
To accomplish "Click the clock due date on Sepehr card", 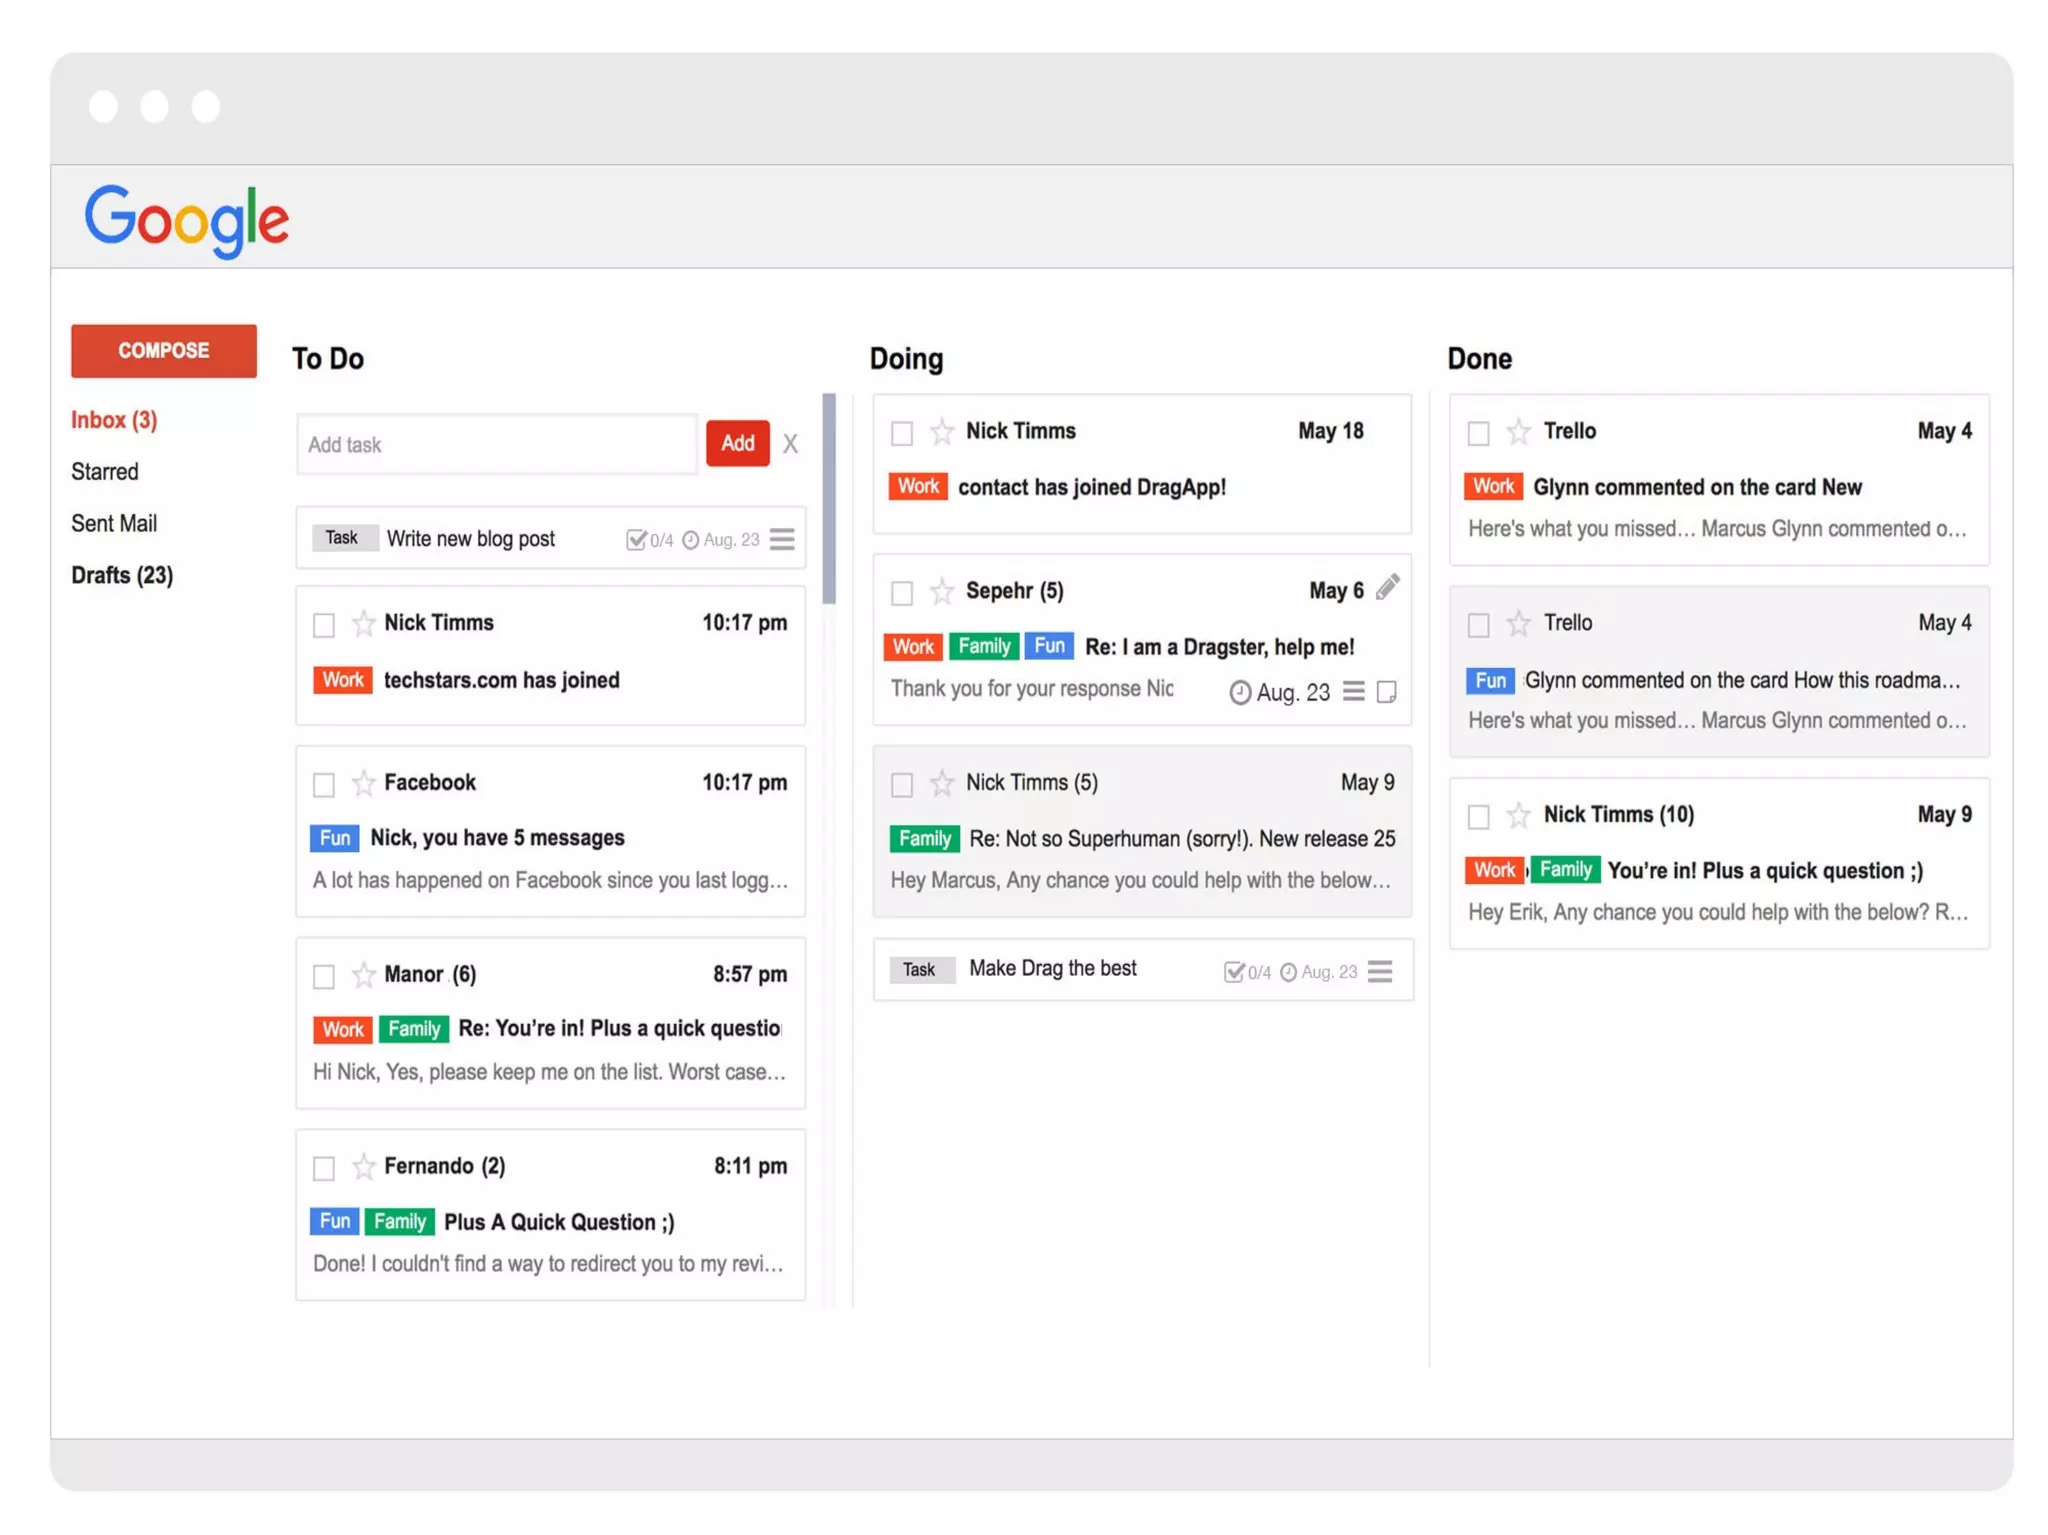I will 1240,692.
